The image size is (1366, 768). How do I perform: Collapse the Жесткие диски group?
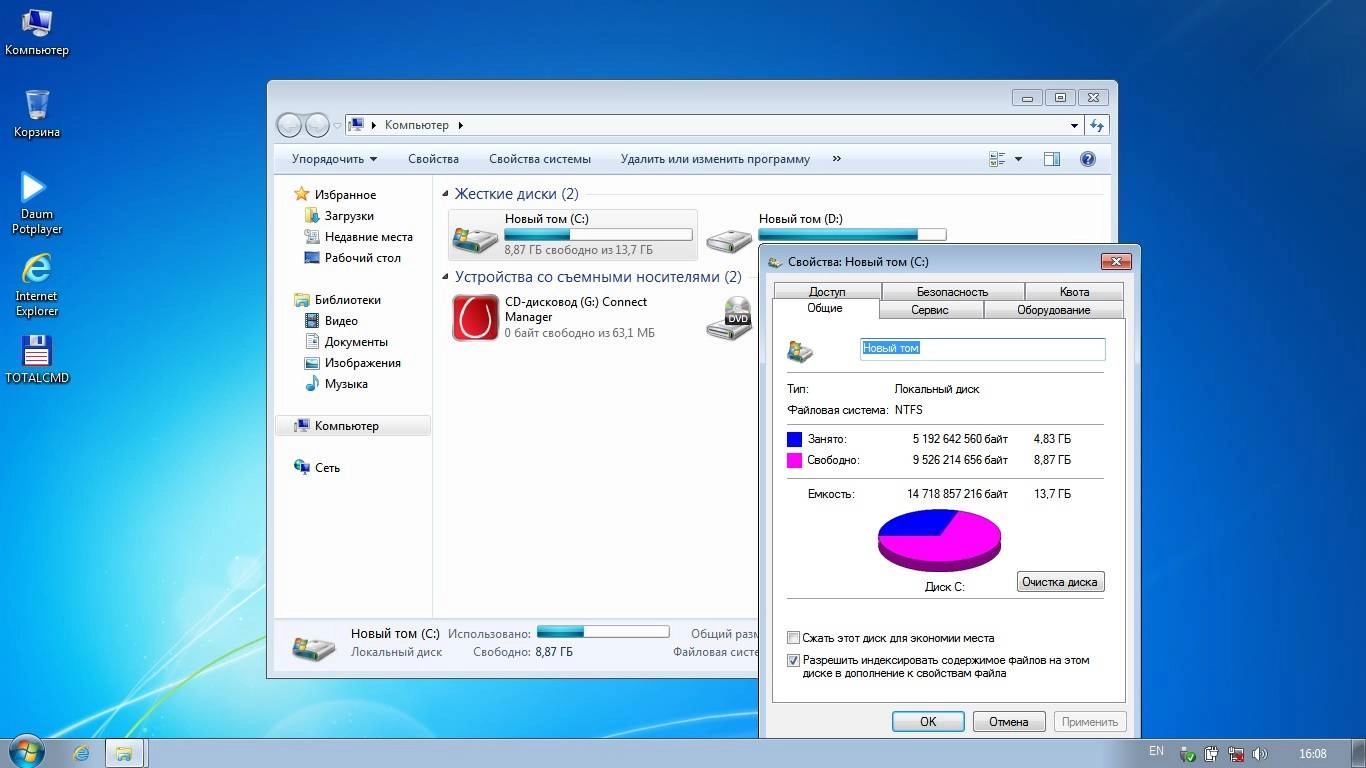(x=446, y=194)
